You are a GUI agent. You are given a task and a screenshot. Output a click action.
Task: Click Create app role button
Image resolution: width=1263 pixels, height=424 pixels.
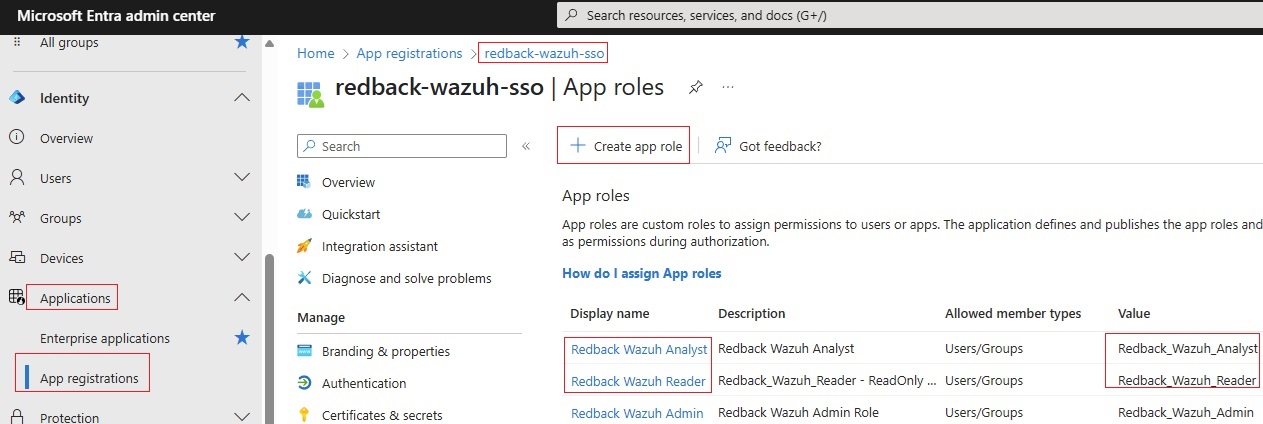[624, 146]
